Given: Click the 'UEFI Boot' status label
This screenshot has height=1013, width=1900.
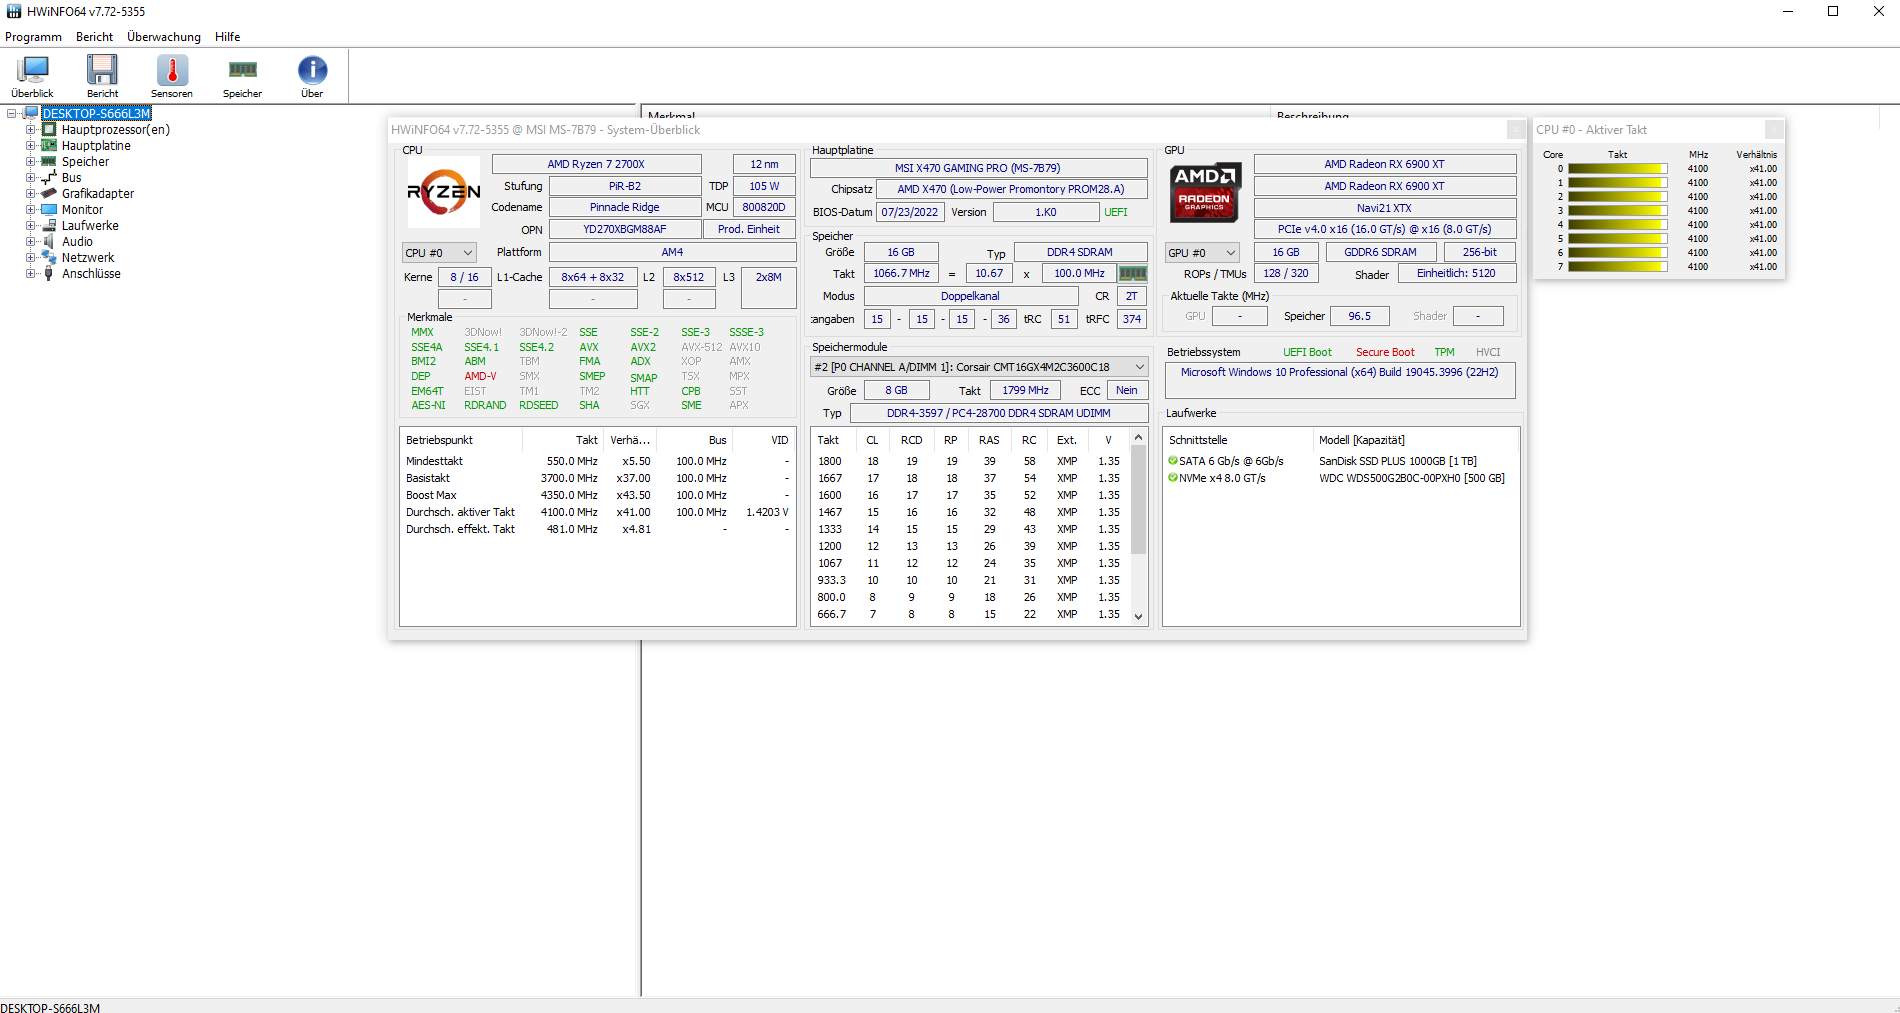Looking at the screenshot, I should pos(1308,352).
